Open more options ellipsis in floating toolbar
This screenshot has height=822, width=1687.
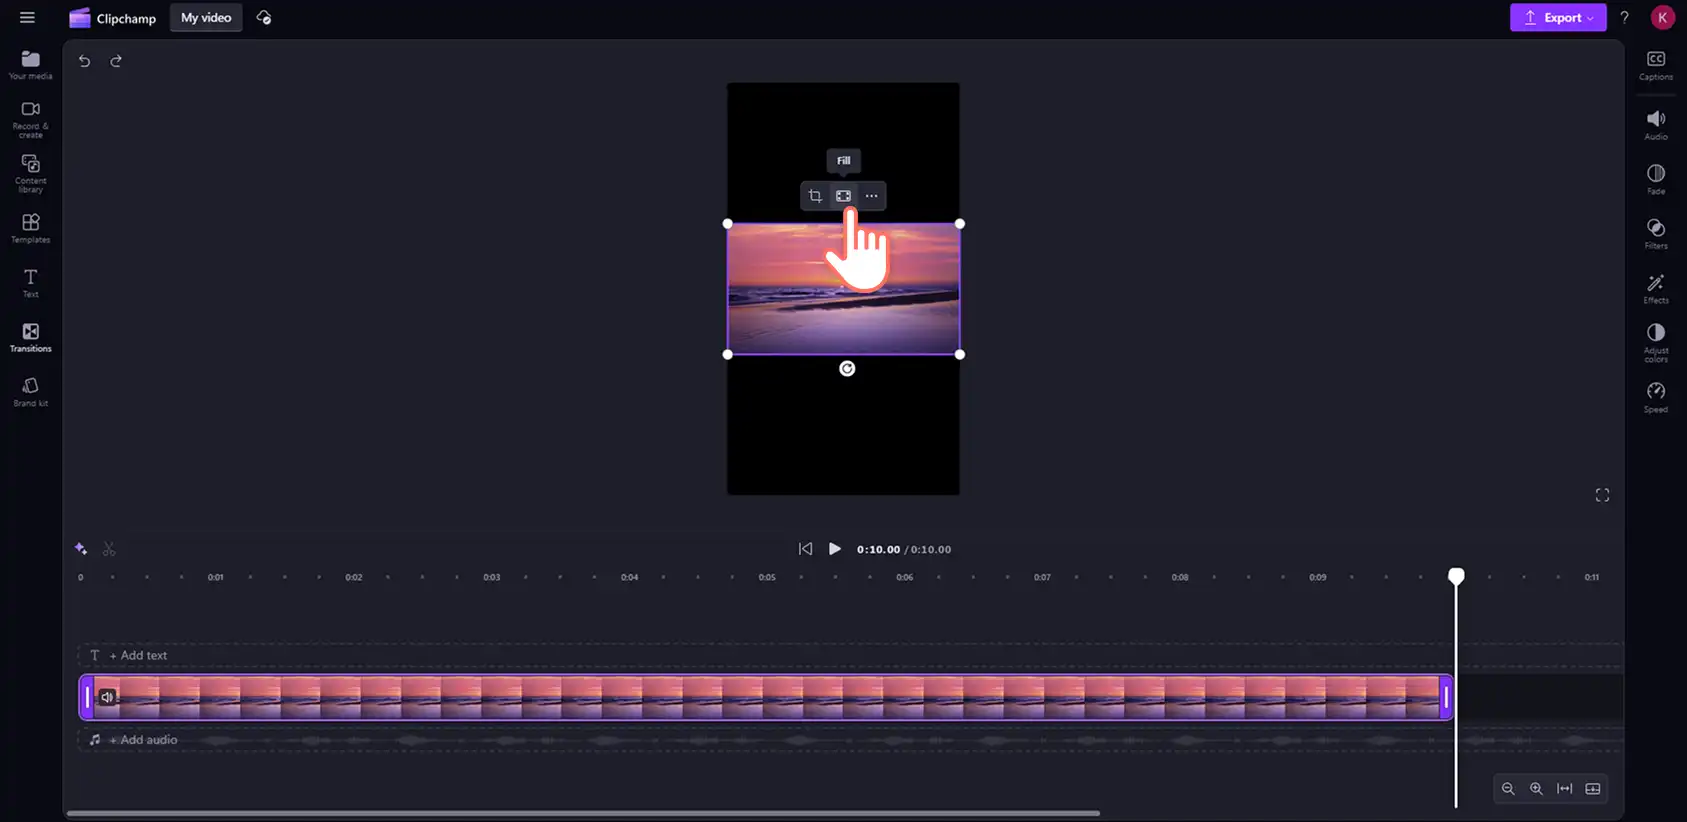pyautogui.click(x=871, y=196)
